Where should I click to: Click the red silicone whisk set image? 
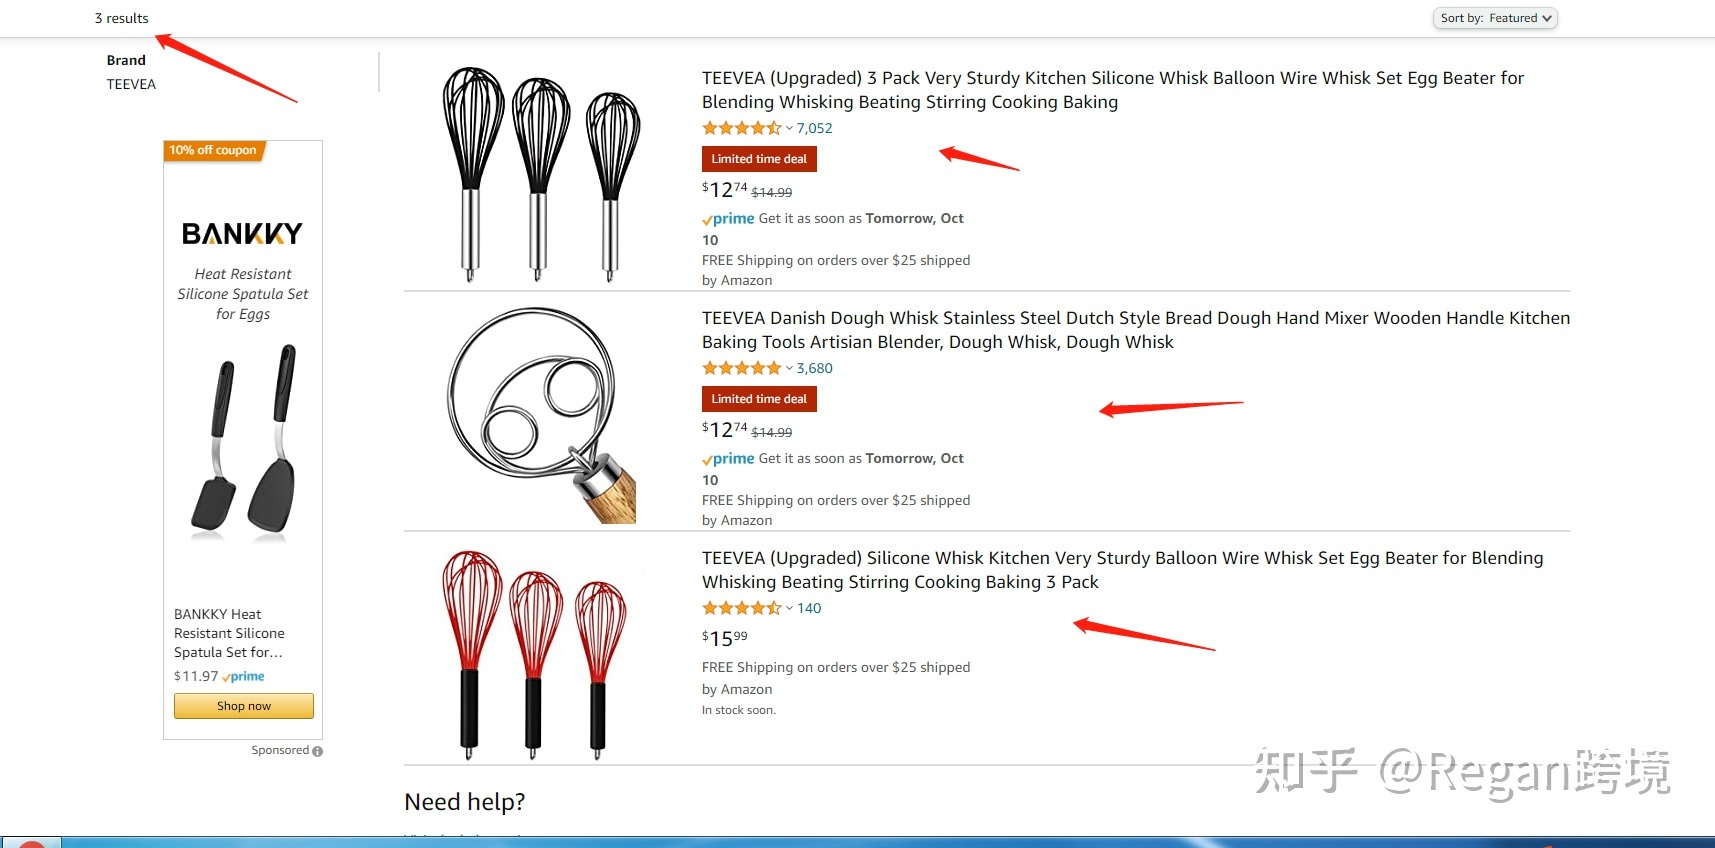tap(534, 654)
